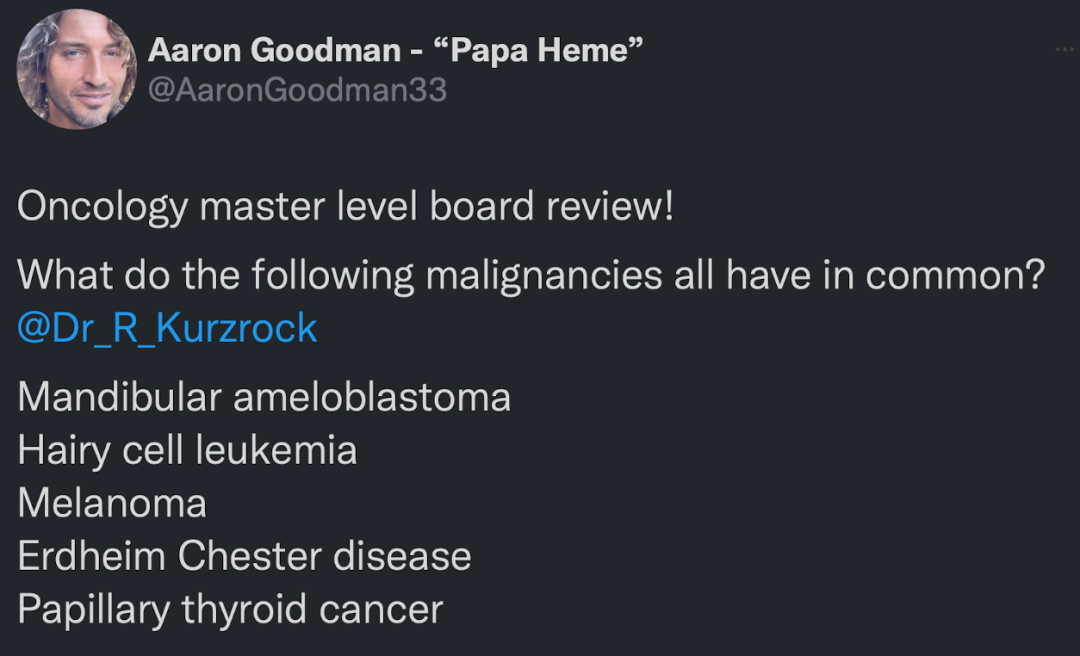
Task: Click the word "ameloblastoma"
Action: pos(372,397)
